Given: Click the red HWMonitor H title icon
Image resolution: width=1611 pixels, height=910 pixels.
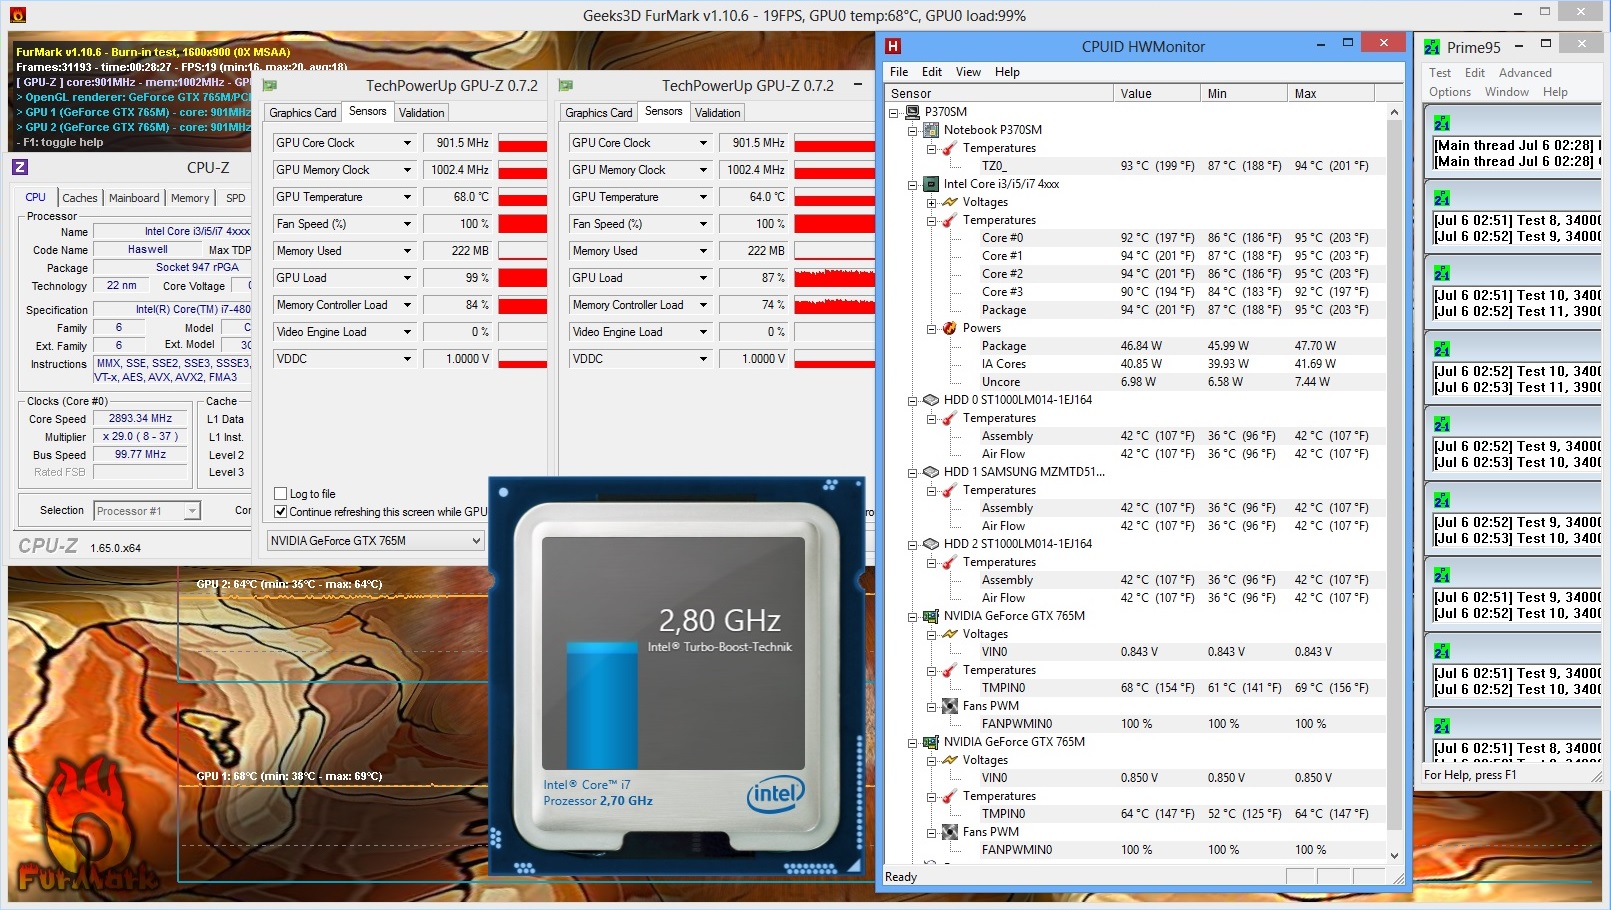Looking at the screenshot, I should [893, 46].
